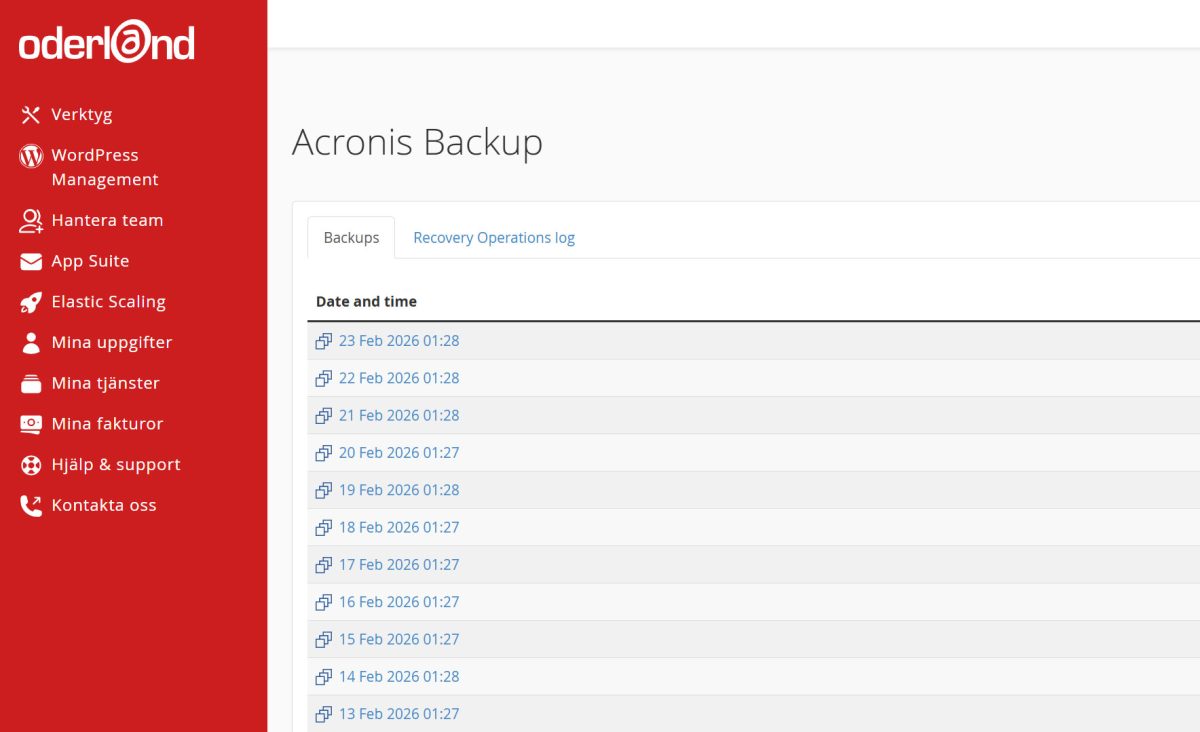The height and width of the screenshot is (732, 1200).
Task: Click the Acronis Backup page heading
Action: point(417,142)
